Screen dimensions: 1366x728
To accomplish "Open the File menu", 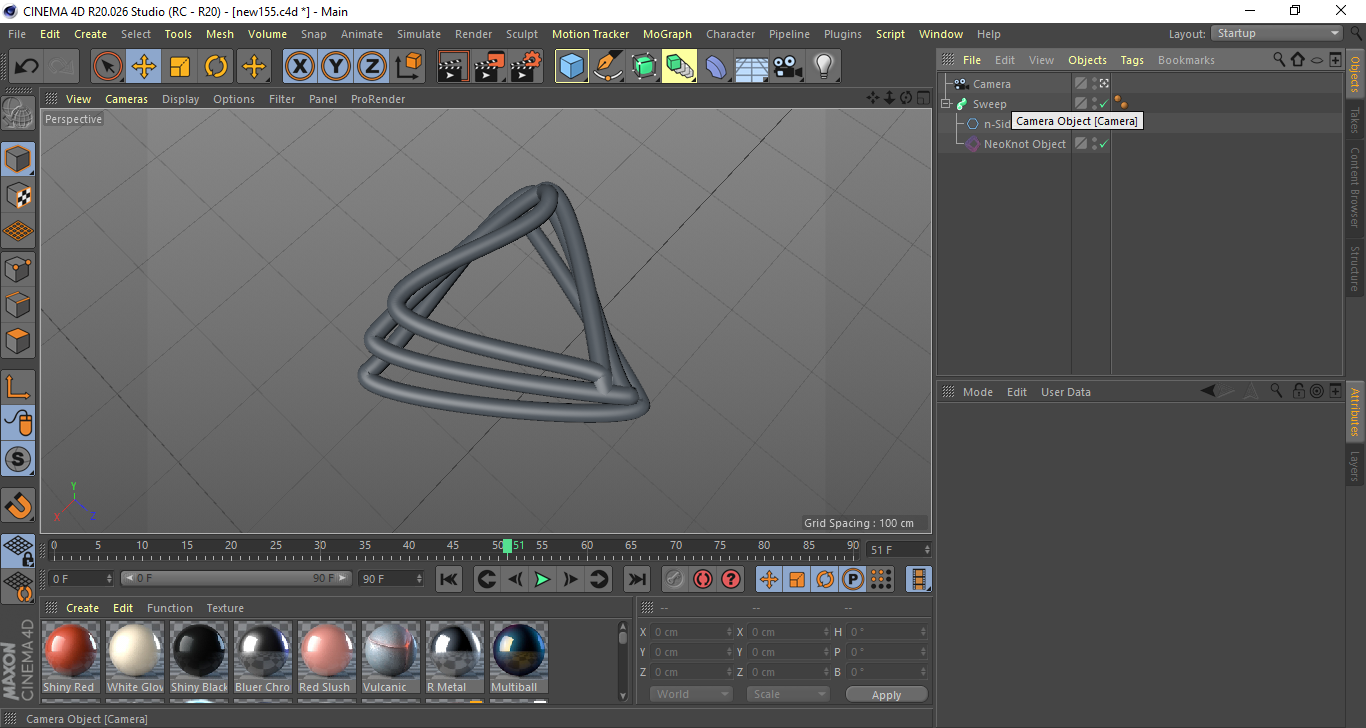I will pyautogui.click(x=17, y=34).
